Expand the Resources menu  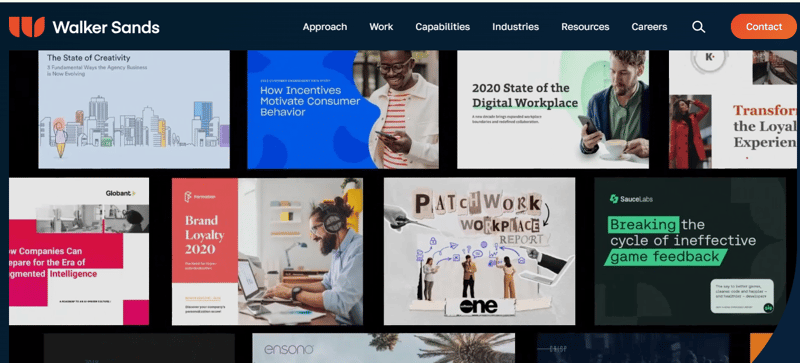pyautogui.click(x=585, y=27)
